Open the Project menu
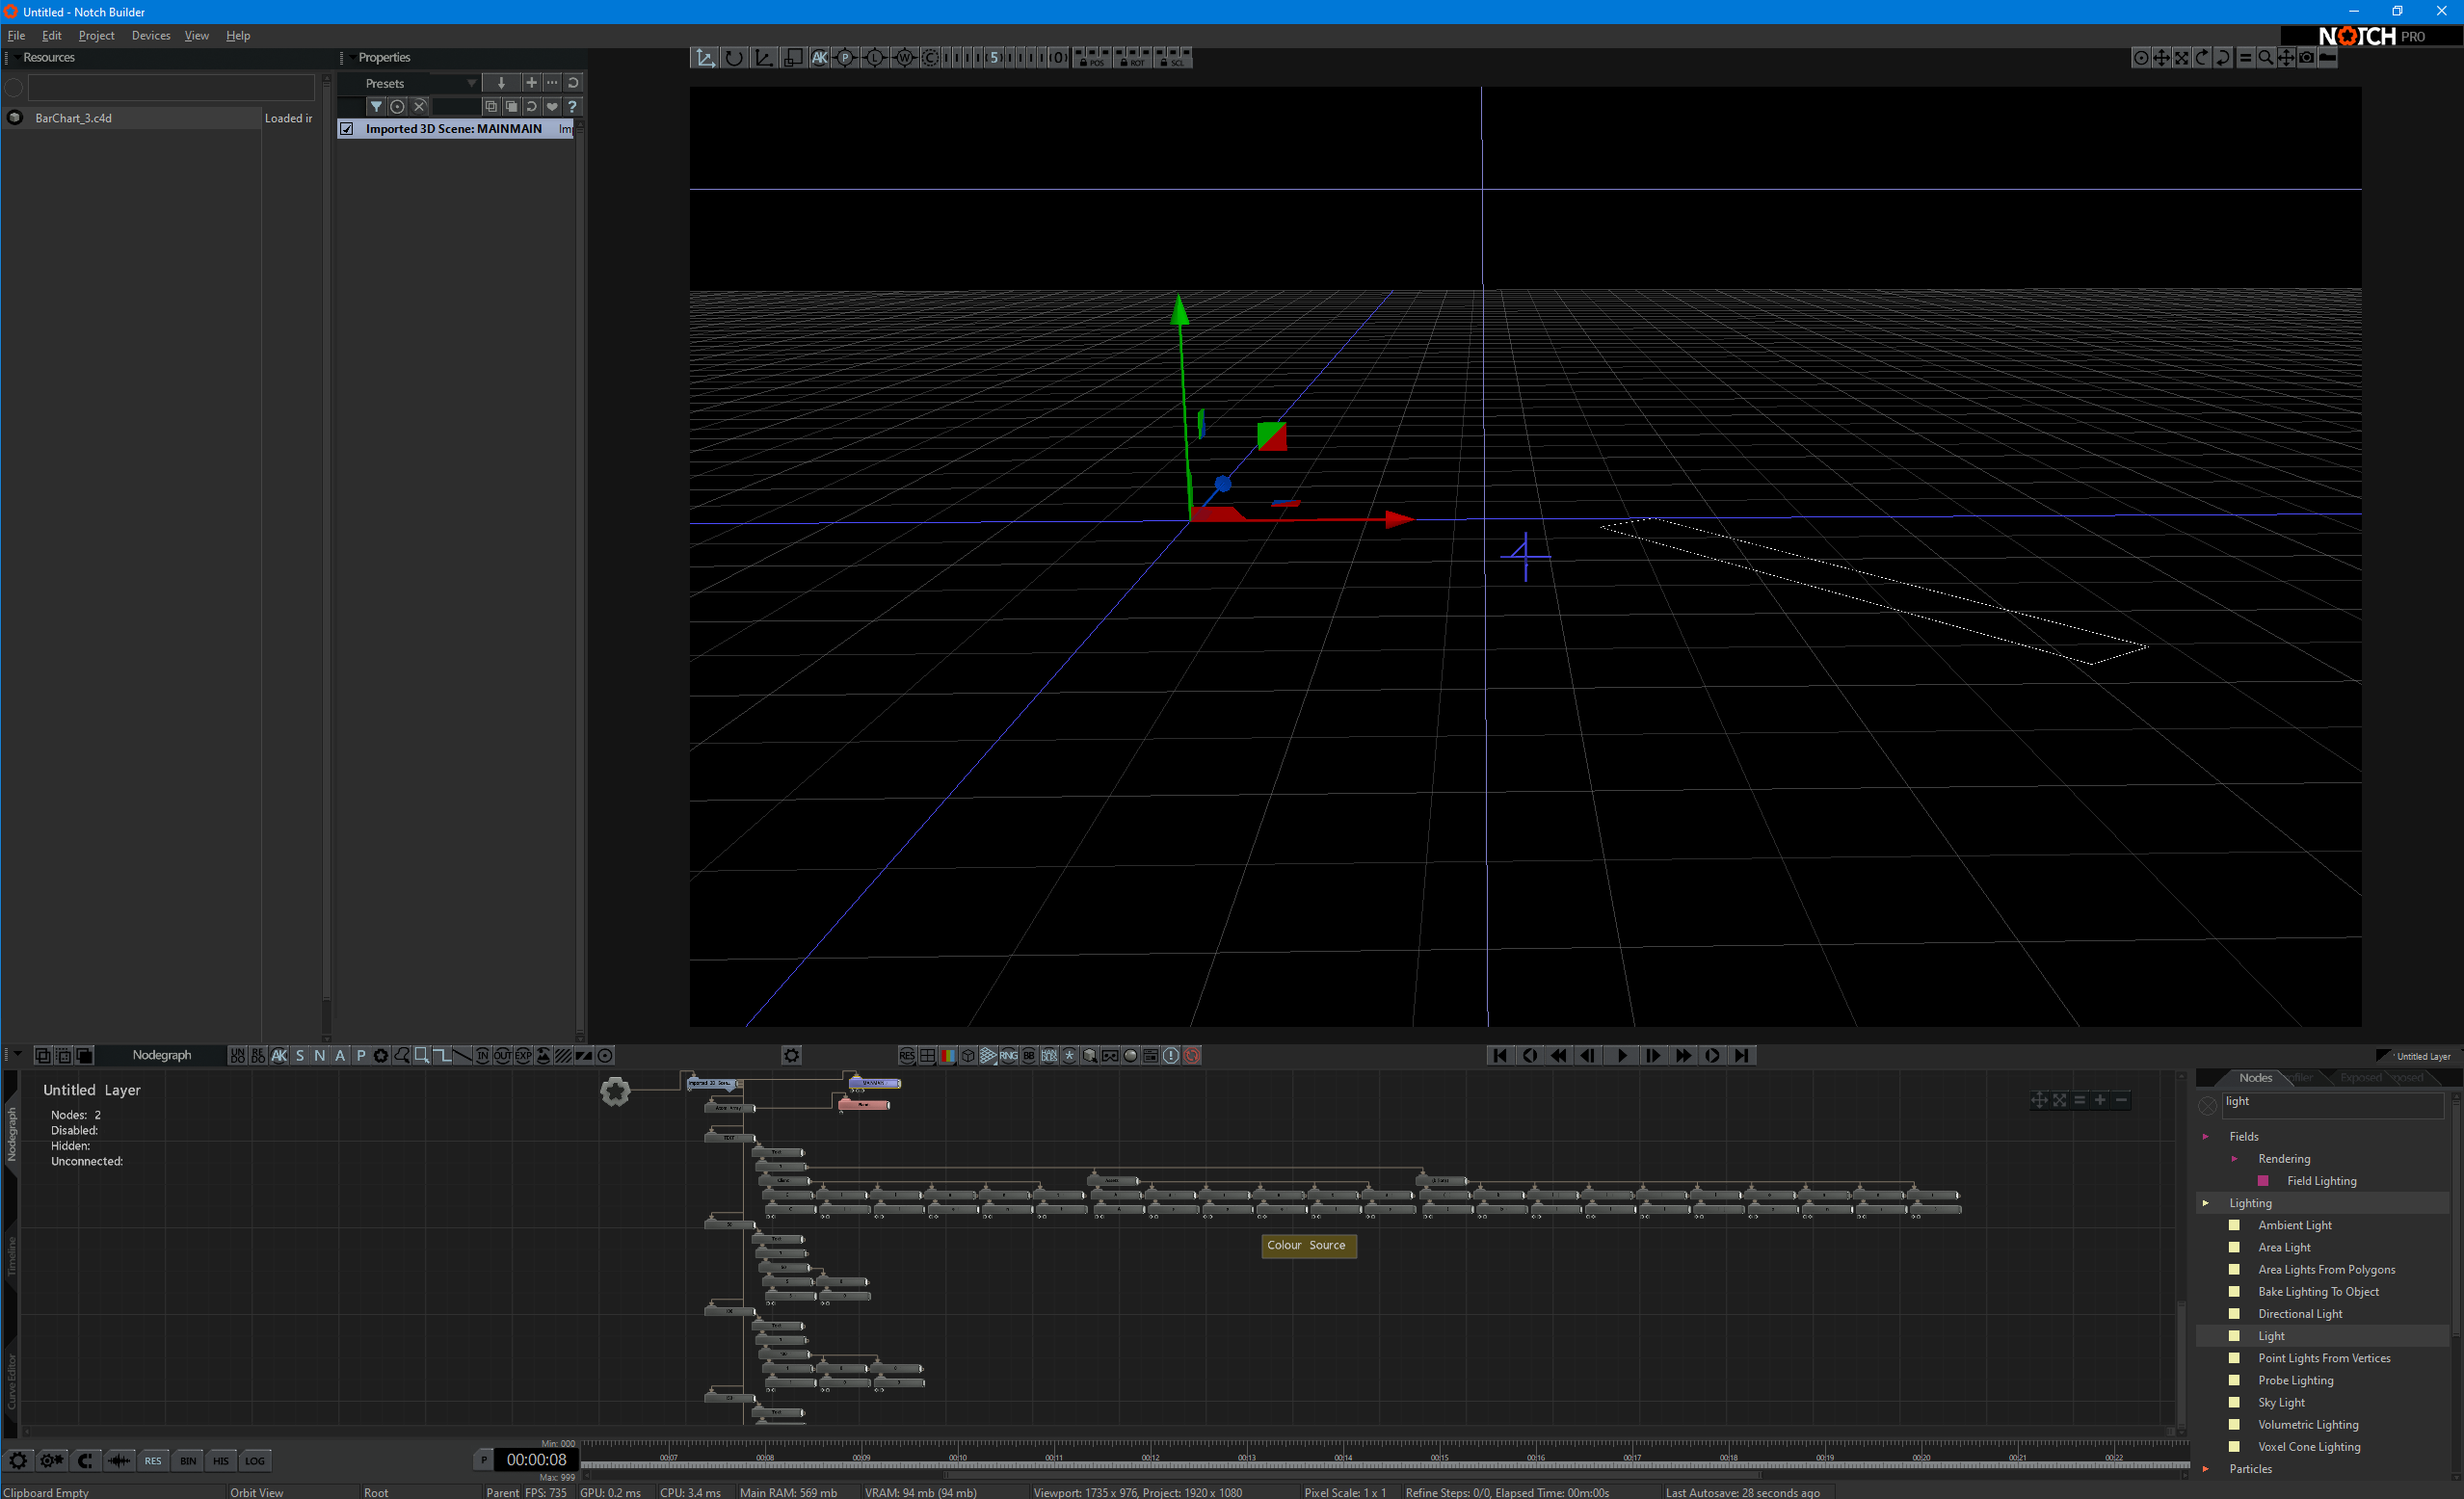Image resolution: width=2464 pixels, height=1499 pixels. coord(96,35)
